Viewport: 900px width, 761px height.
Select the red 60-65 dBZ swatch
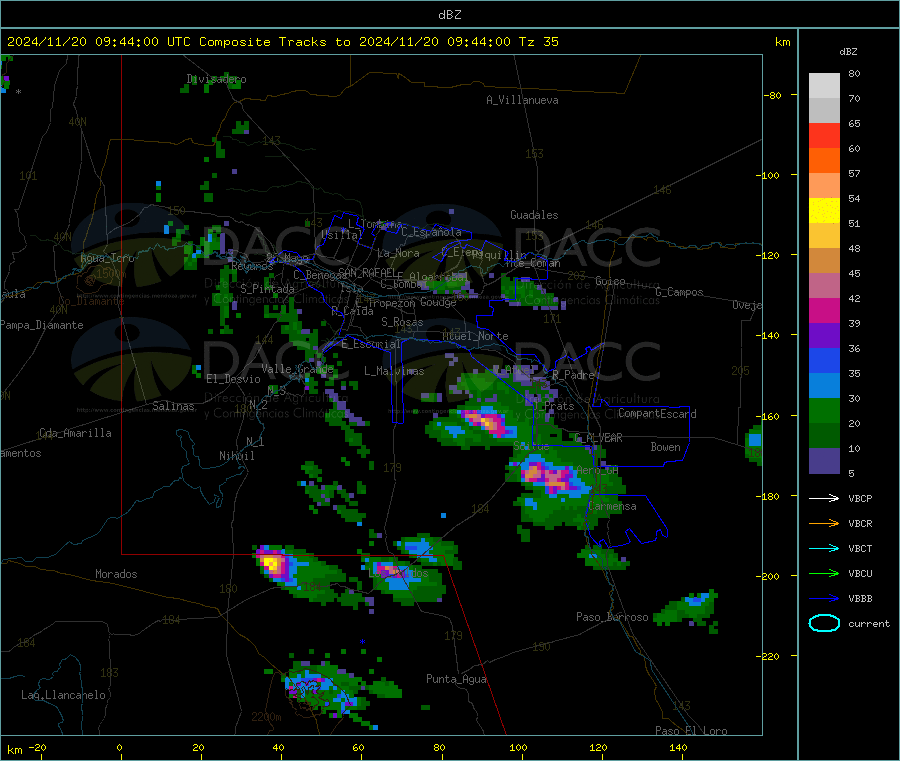click(x=824, y=135)
